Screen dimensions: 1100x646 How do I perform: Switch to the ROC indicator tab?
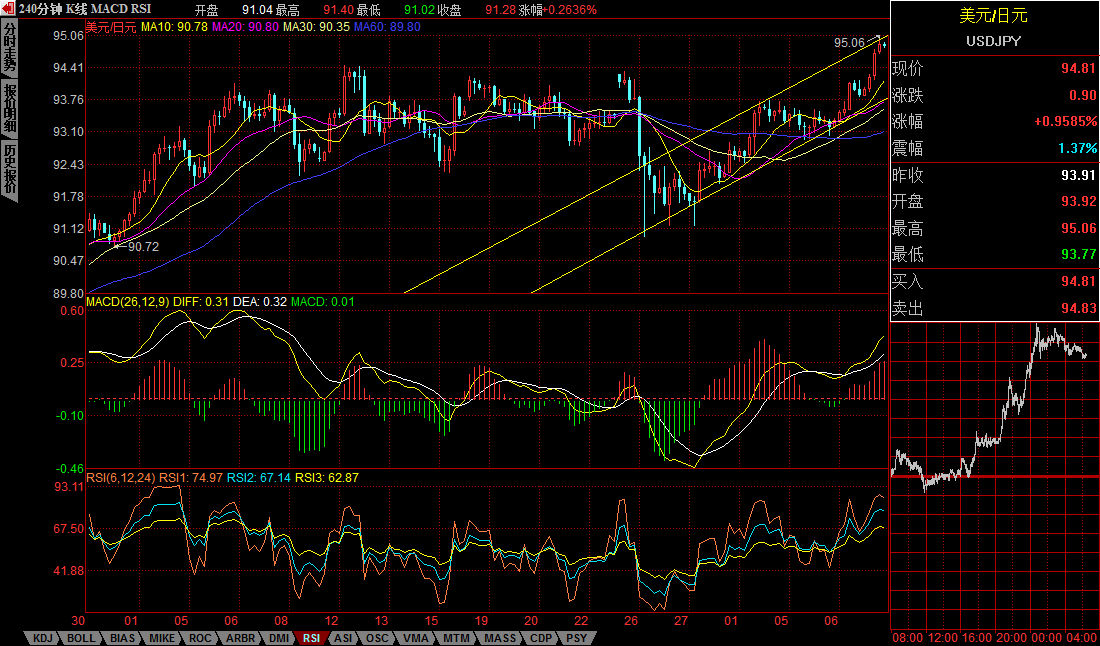coord(200,638)
